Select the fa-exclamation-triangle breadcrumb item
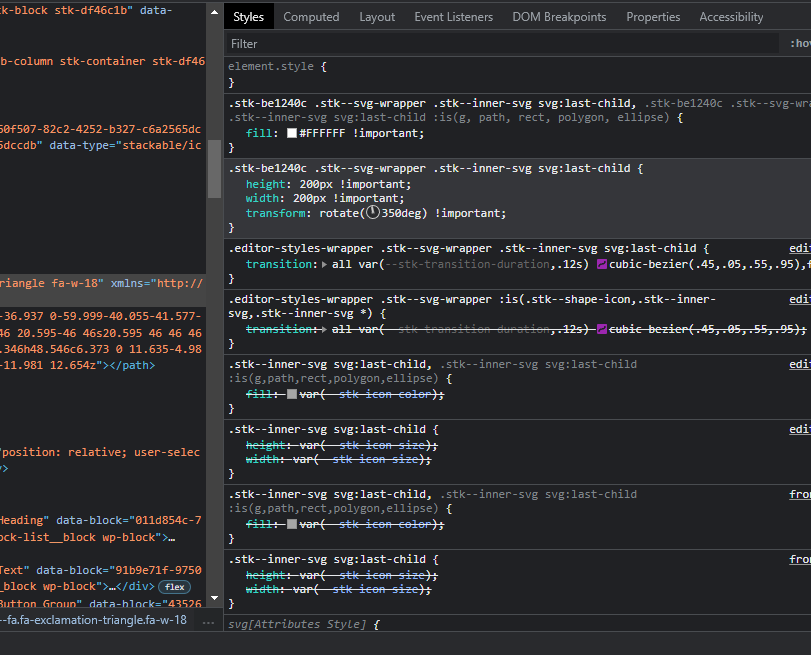Viewport: 811px width, 655px height. coord(95,621)
